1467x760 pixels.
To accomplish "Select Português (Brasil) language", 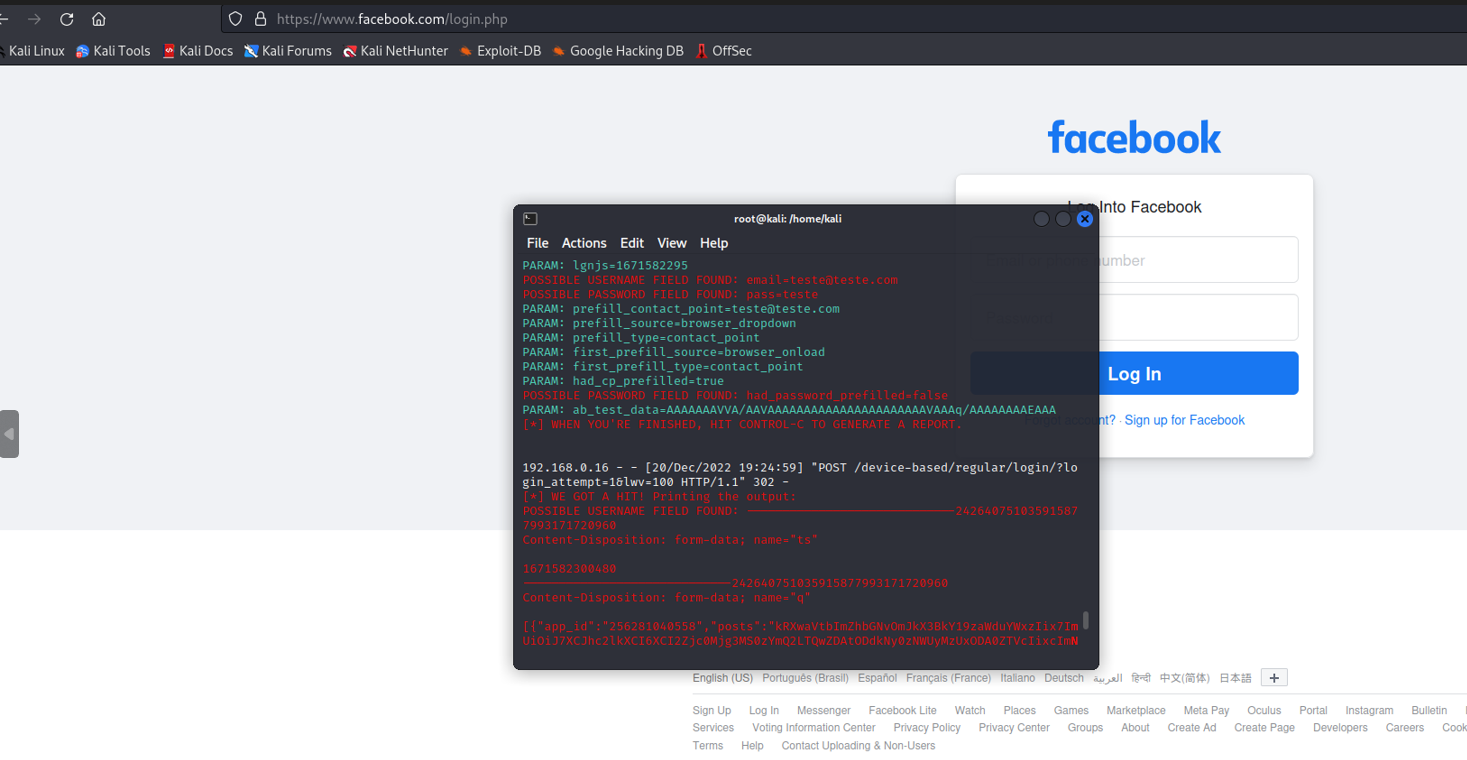I will (805, 678).
